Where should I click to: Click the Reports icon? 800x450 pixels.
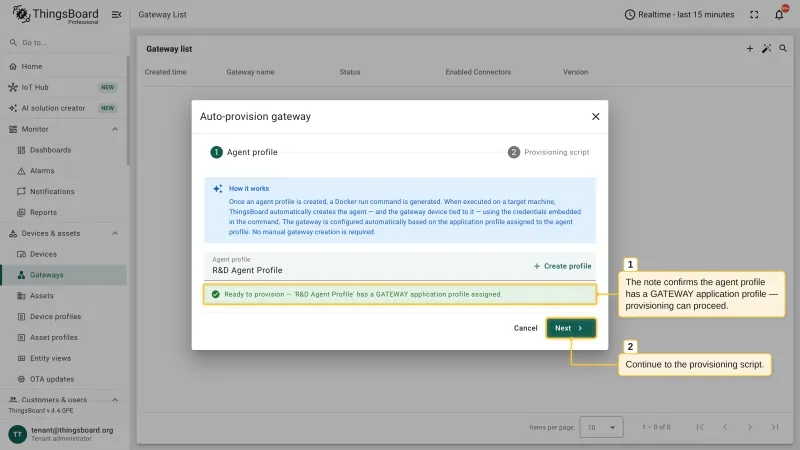[21, 212]
